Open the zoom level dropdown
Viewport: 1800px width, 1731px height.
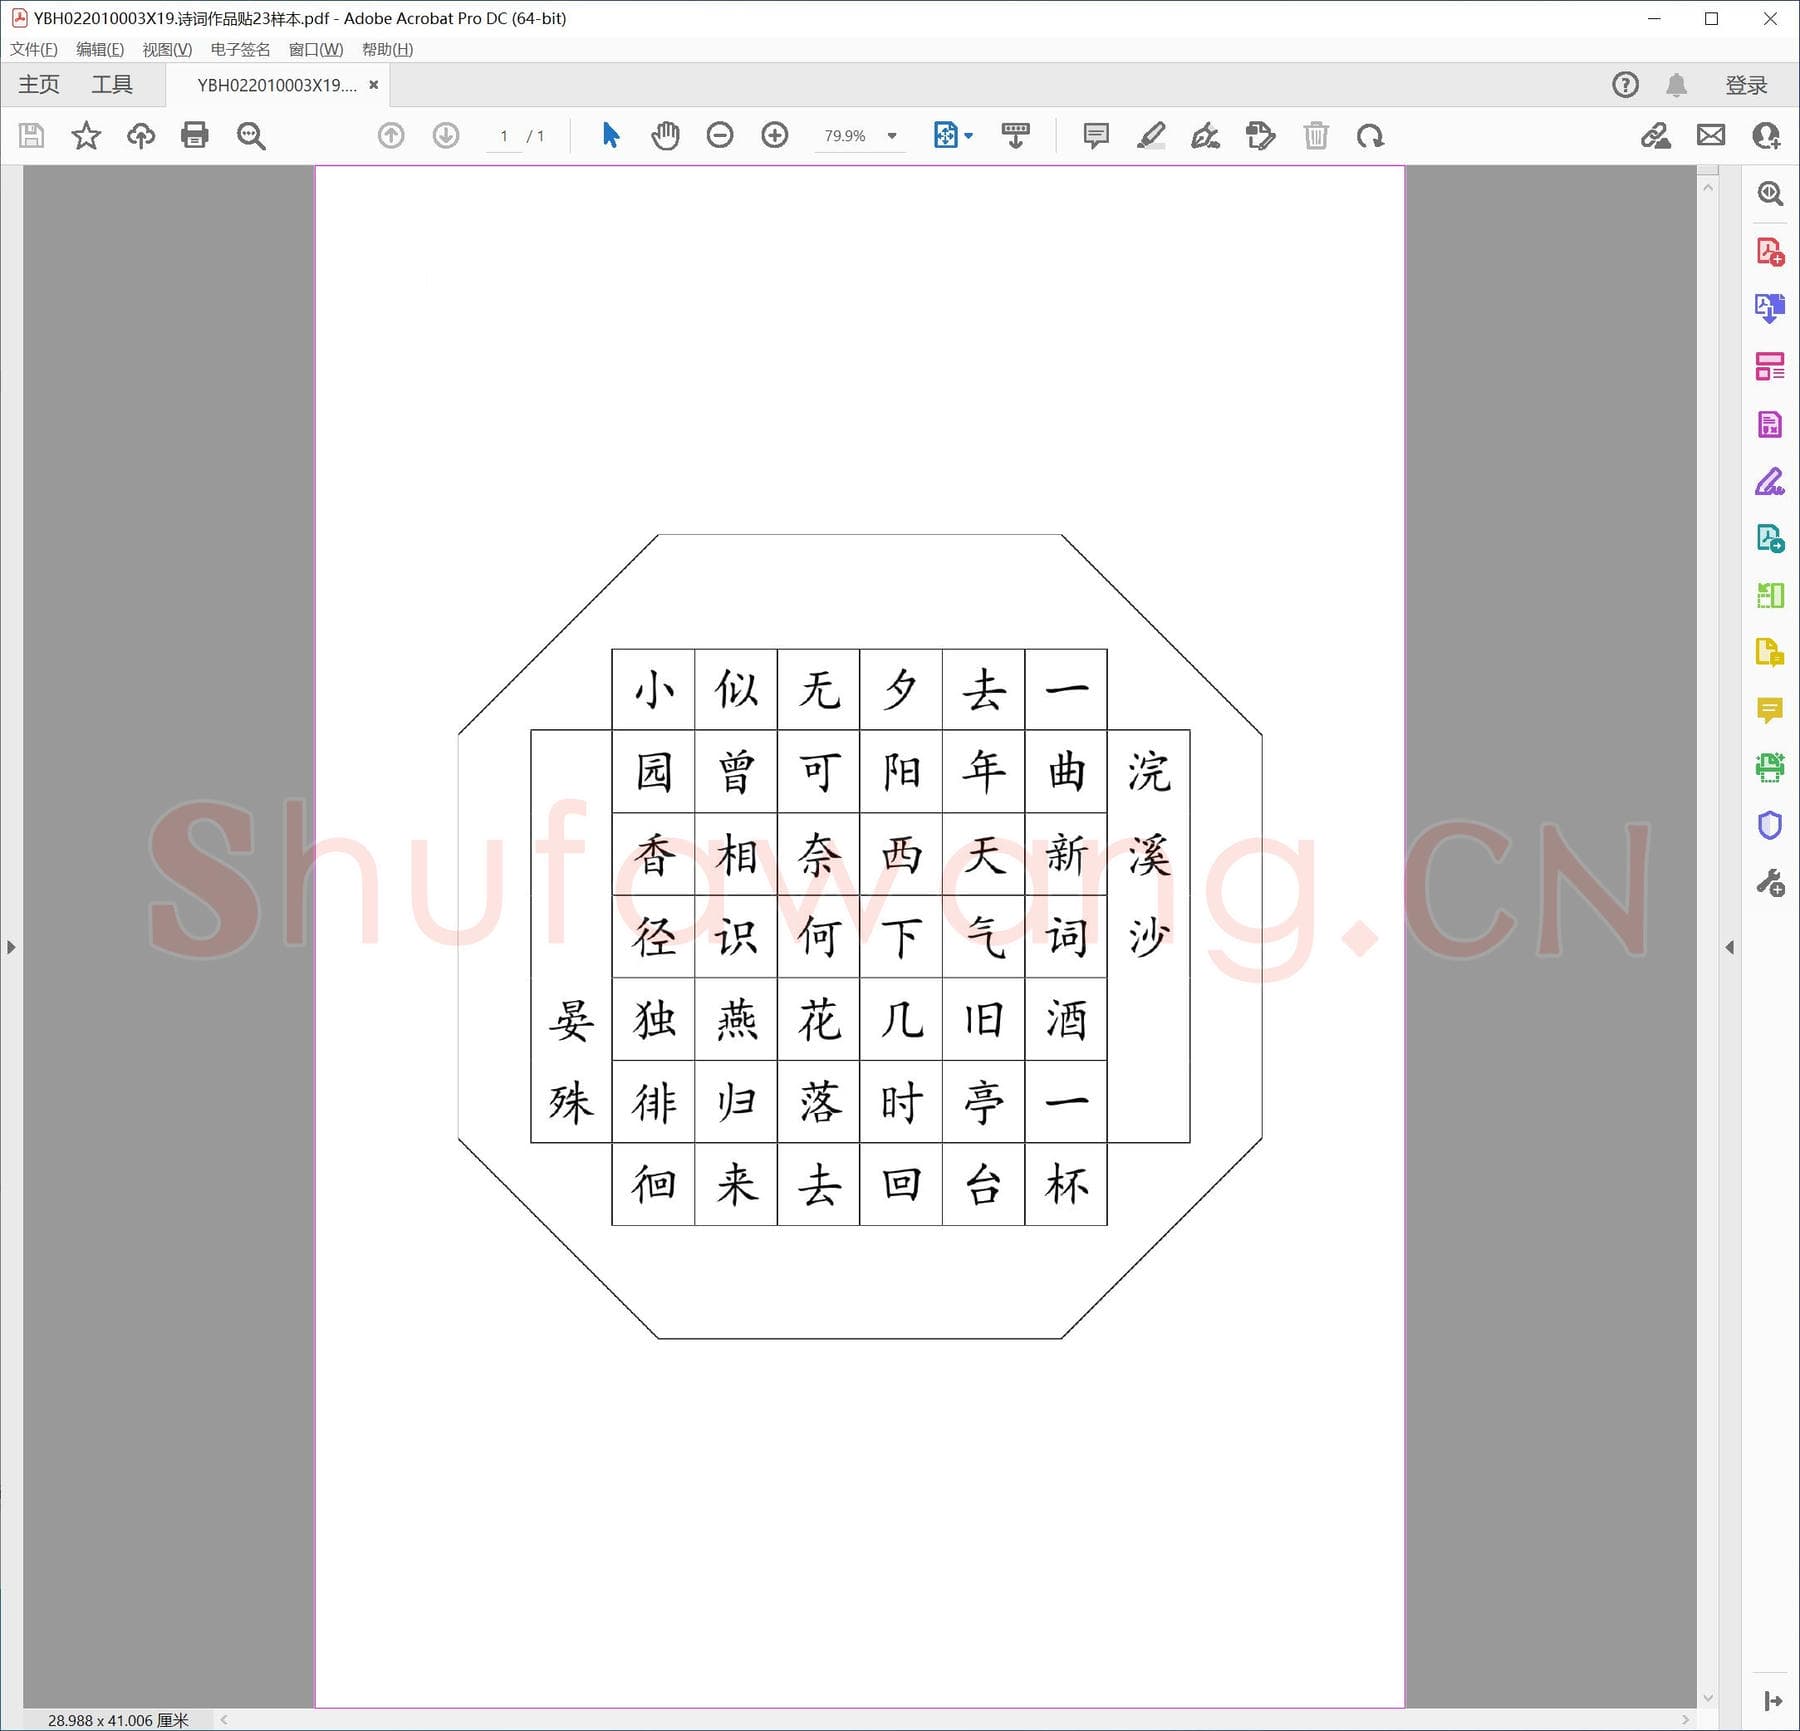tap(892, 136)
